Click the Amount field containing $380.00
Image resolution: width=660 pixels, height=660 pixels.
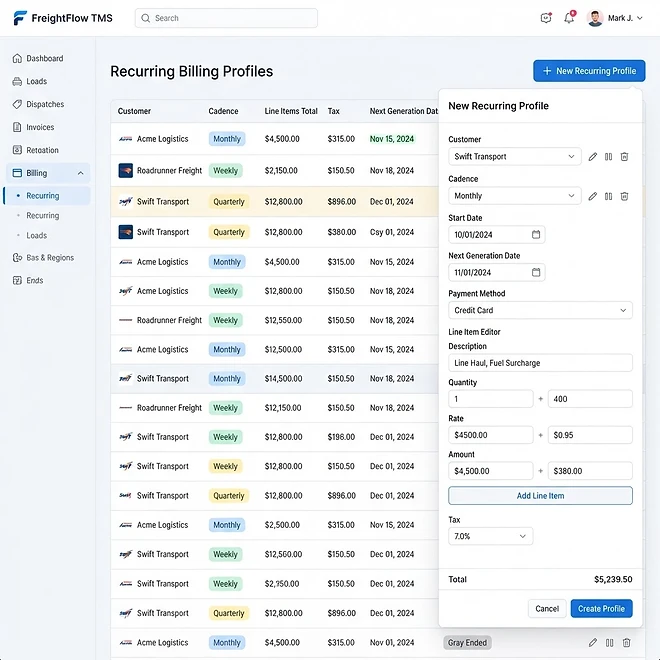(590, 471)
